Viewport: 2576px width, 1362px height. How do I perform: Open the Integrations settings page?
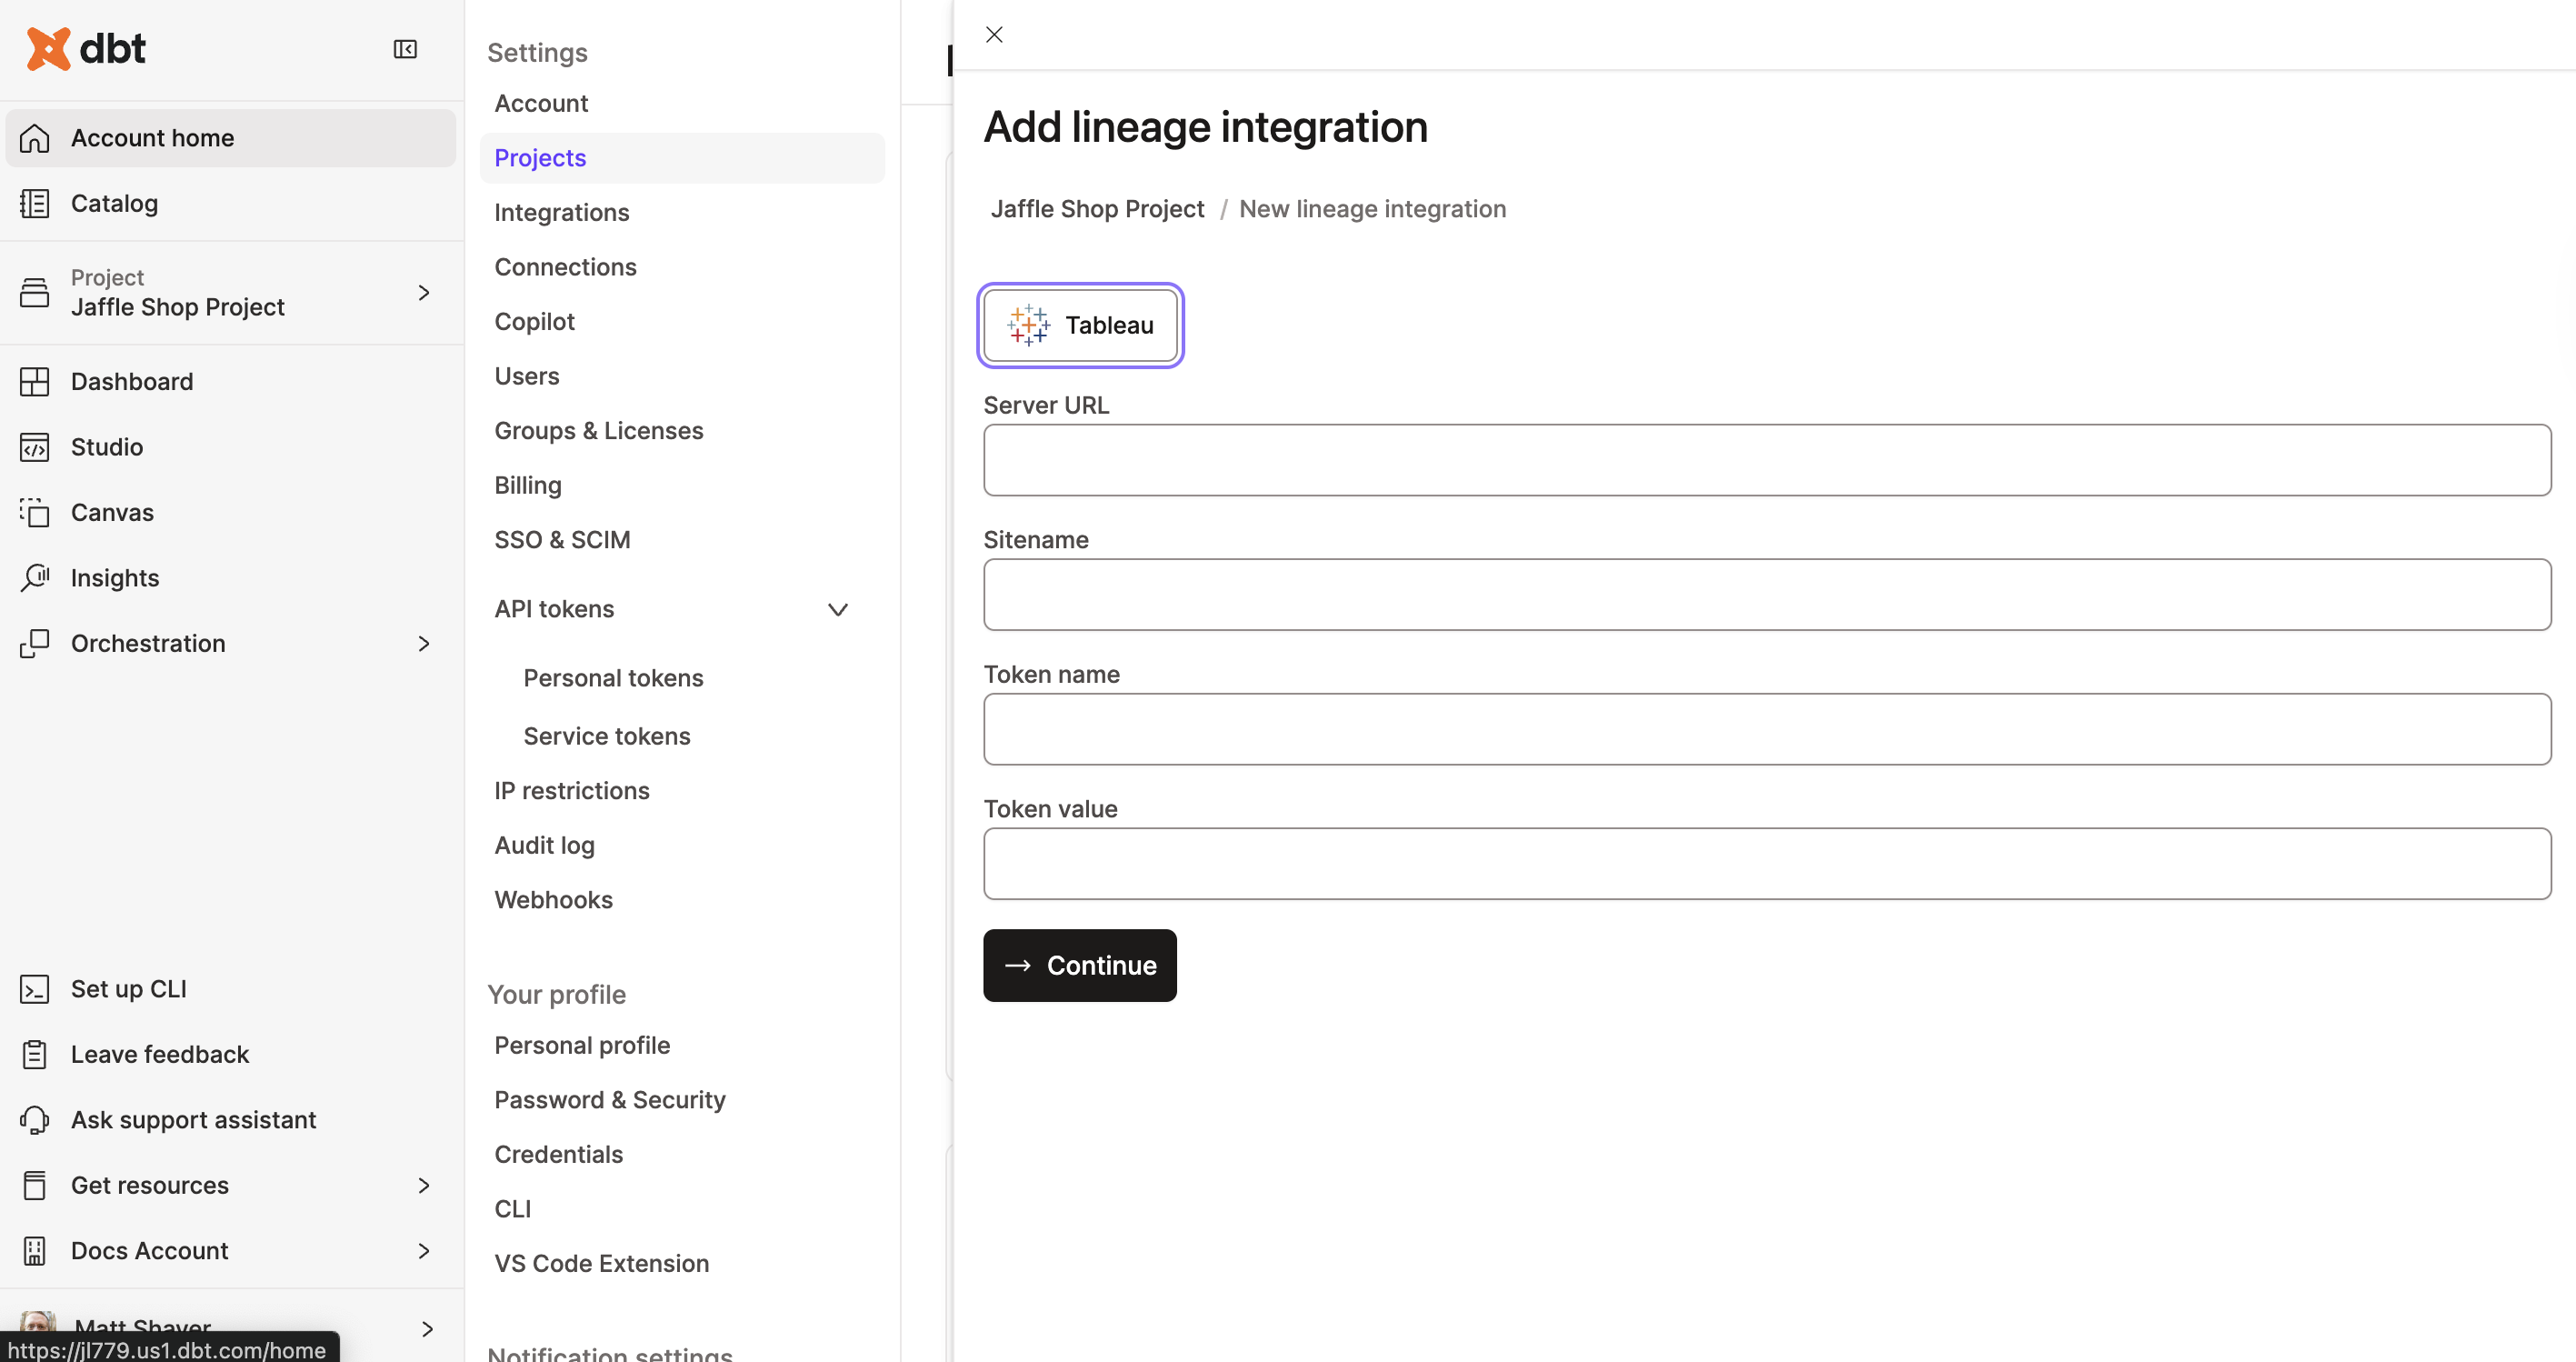[561, 212]
